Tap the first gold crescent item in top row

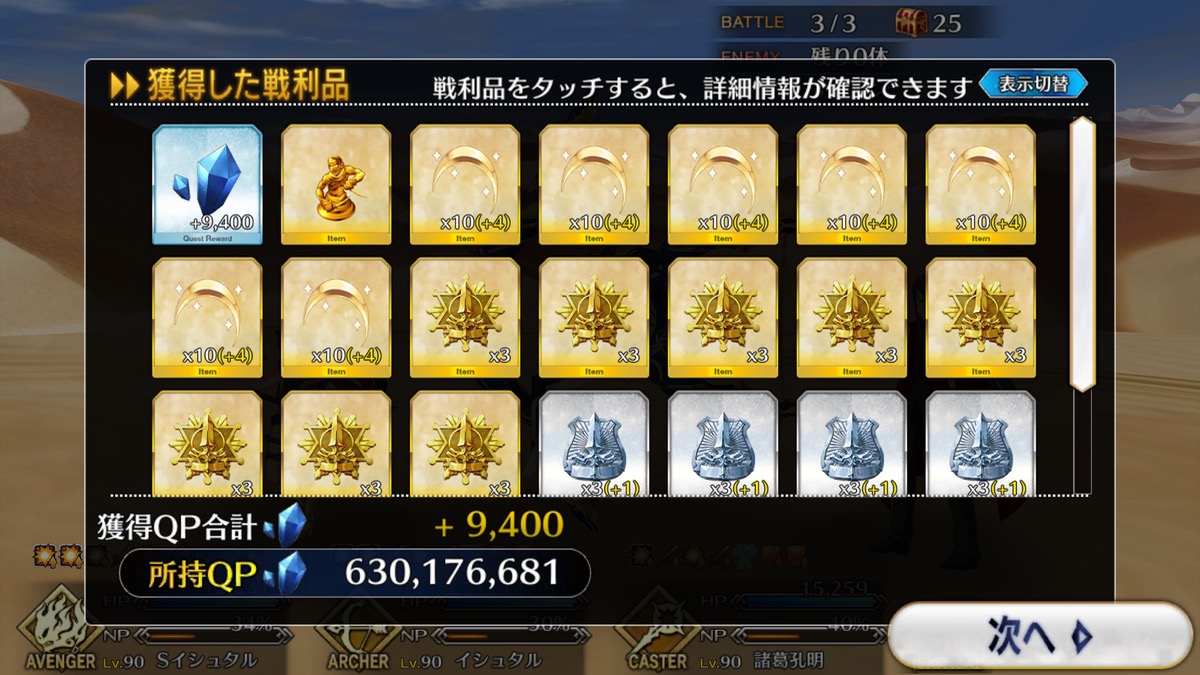point(465,185)
